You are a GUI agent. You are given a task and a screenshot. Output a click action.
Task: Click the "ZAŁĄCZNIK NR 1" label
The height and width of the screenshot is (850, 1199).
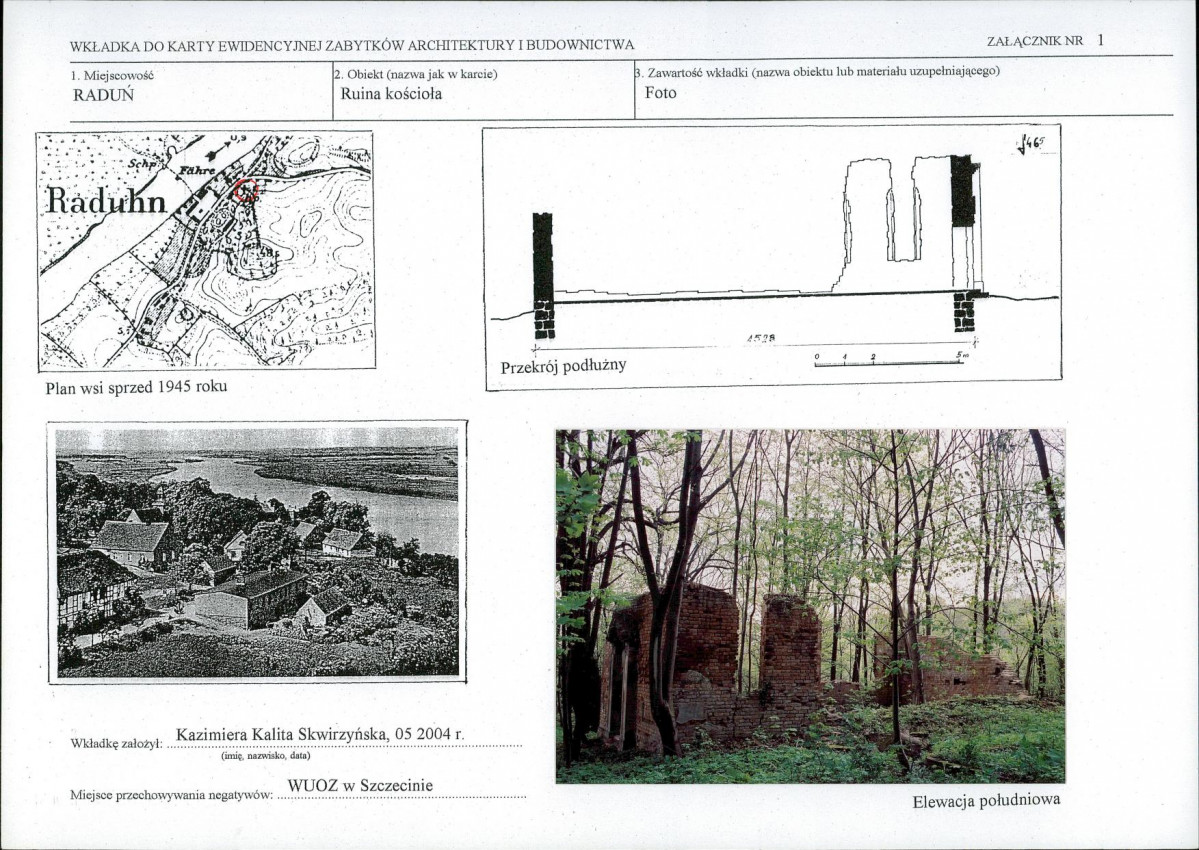click(x=1045, y=41)
